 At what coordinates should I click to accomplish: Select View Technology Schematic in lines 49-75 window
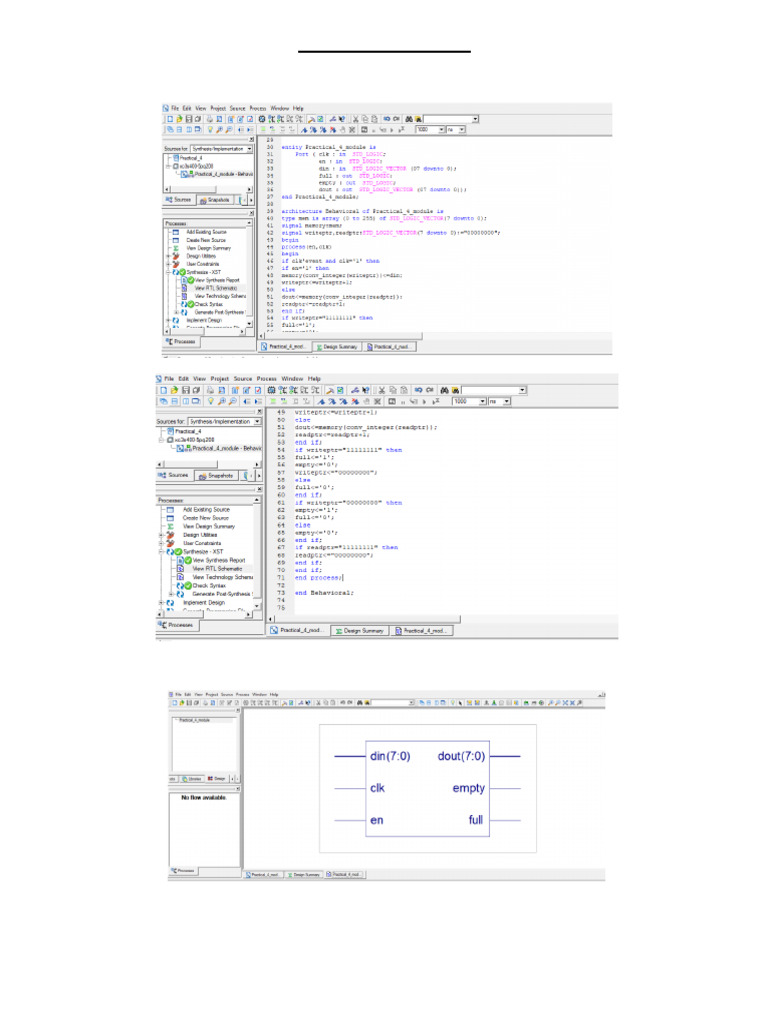pyautogui.click(x=223, y=577)
